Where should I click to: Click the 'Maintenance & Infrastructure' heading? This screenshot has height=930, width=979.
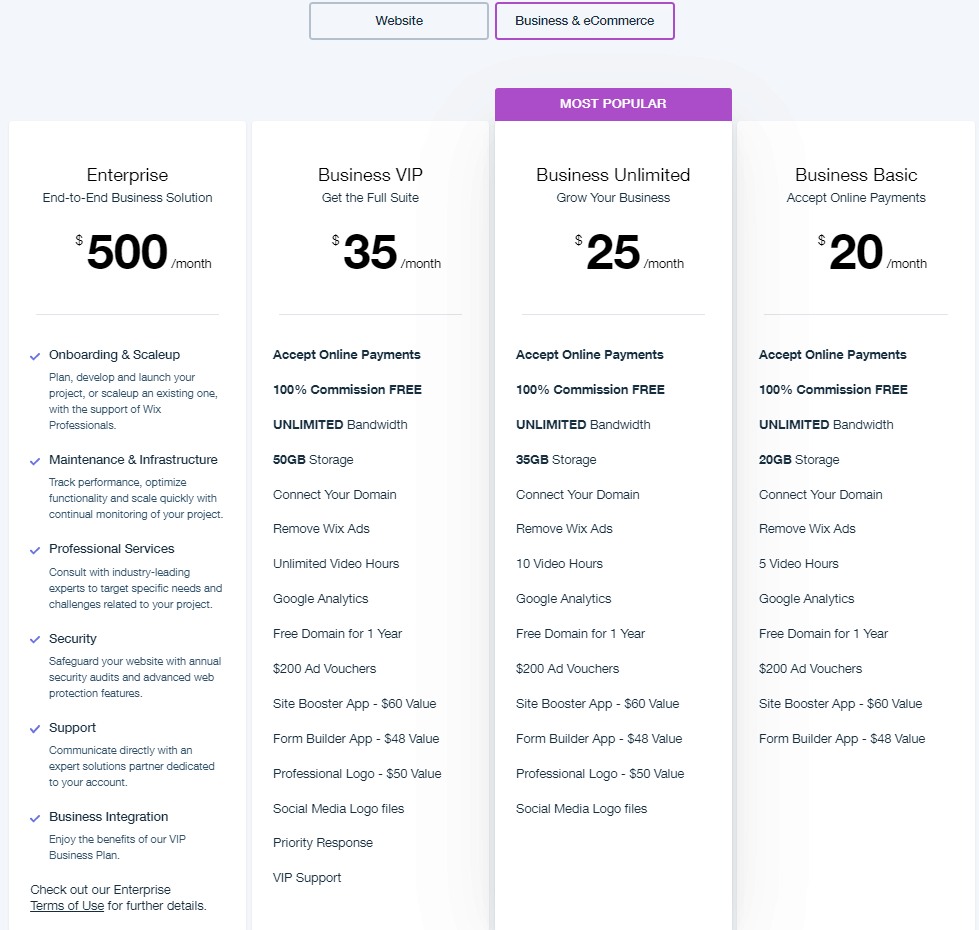point(133,459)
